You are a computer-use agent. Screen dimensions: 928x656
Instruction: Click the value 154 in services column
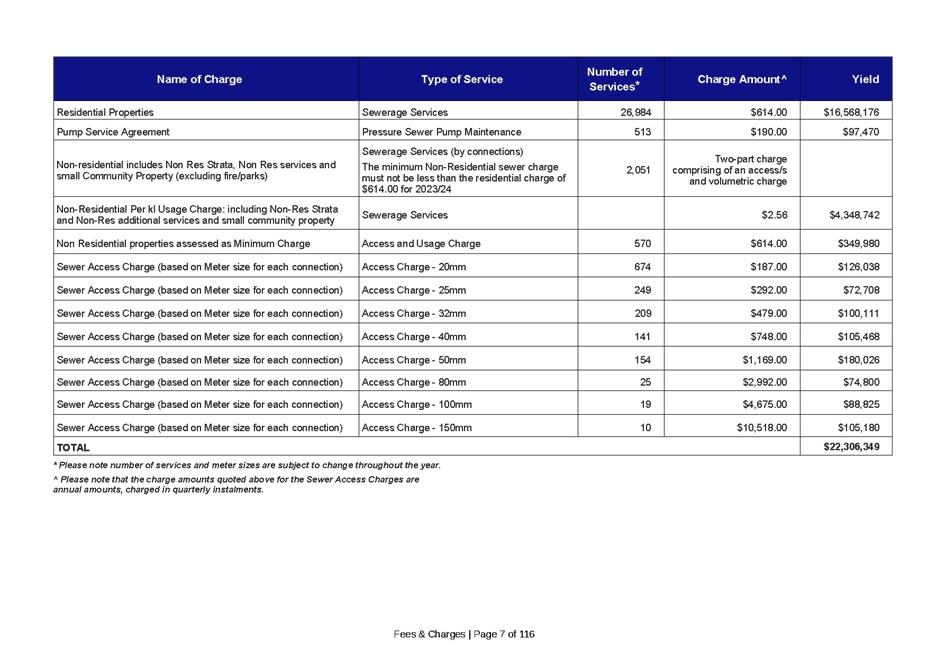click(643, 360)
